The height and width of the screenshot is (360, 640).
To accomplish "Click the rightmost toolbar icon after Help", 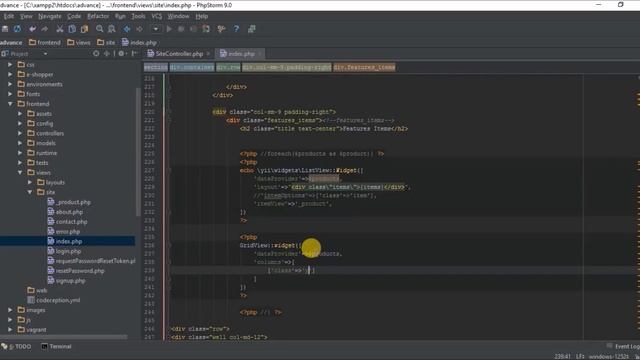I will pyautogui.click(x=251, y=29).
